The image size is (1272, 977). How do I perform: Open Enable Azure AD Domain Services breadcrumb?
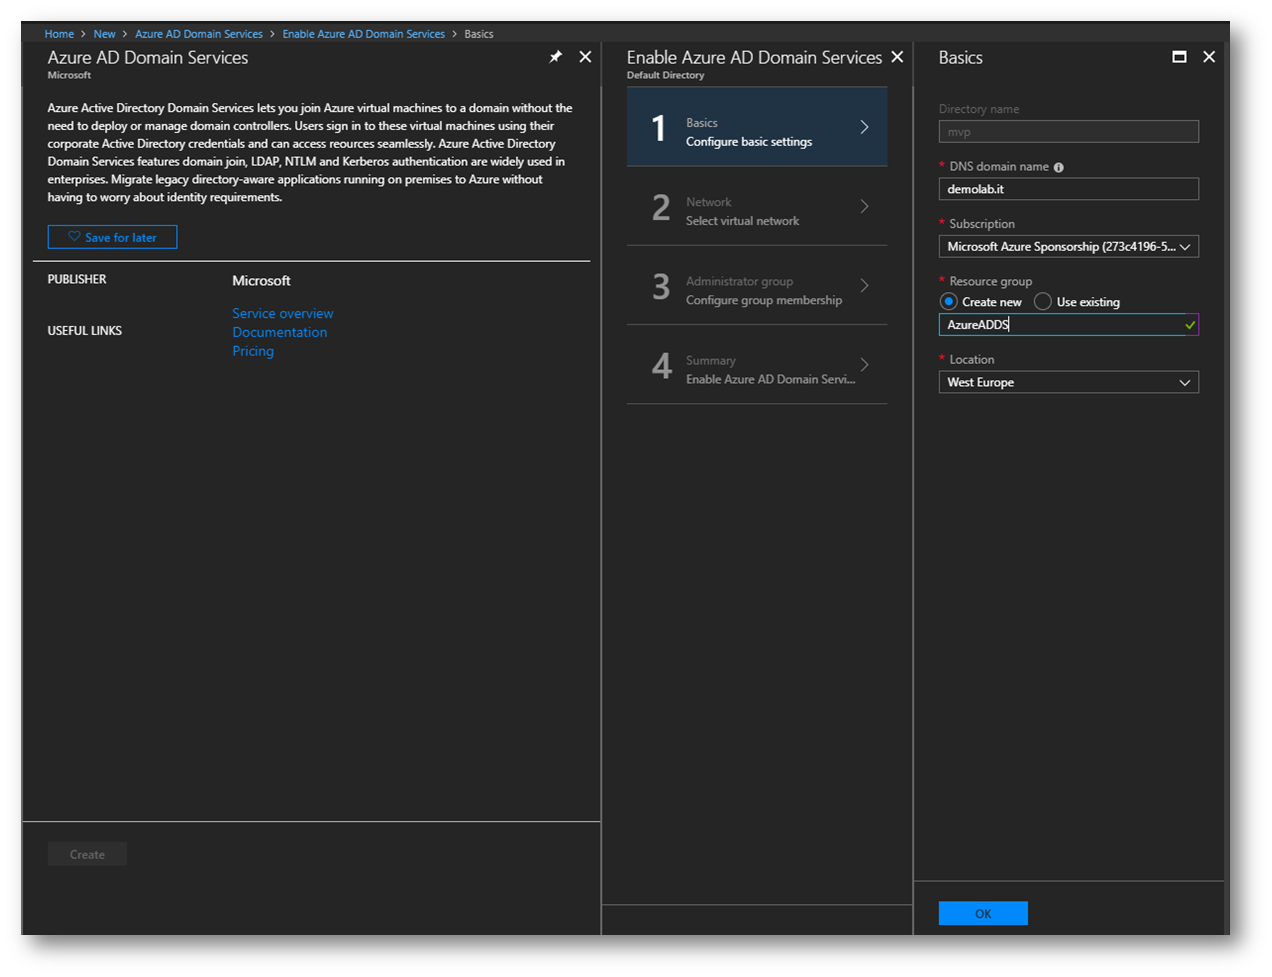(x=364, y=34)
